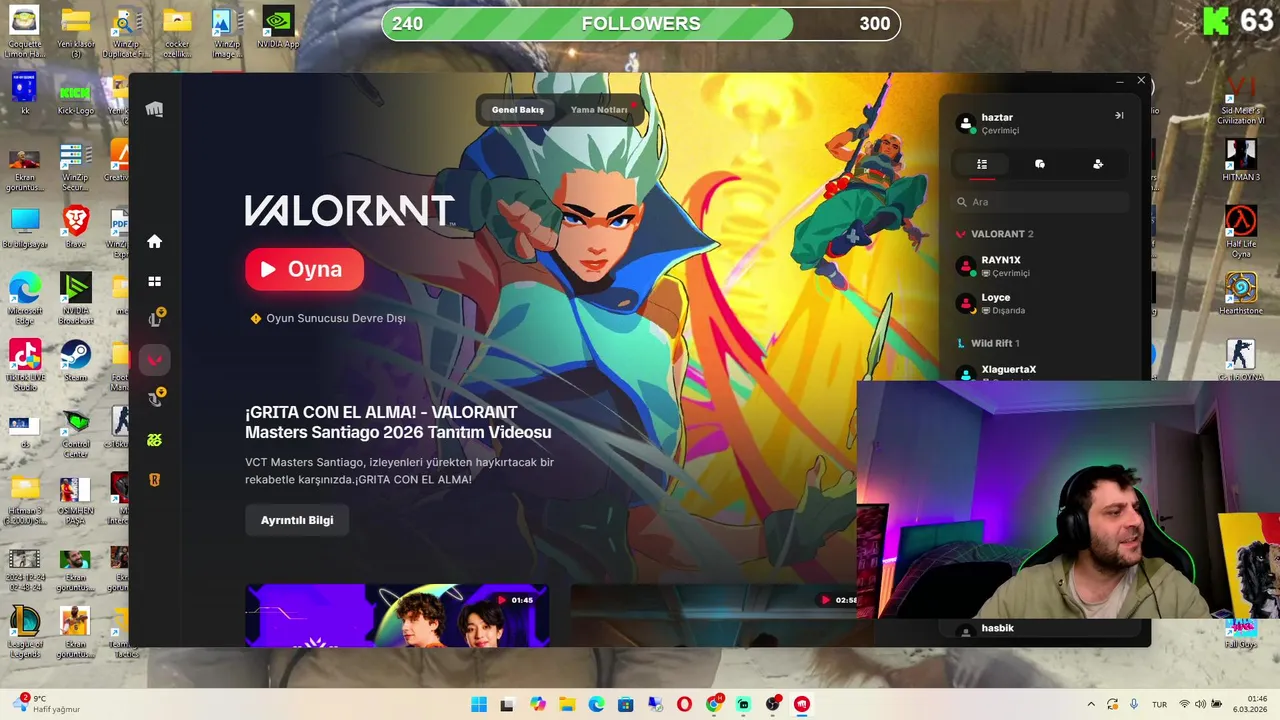
Task: Switch to the Yama Notları tab
Action: click(599, 110)
